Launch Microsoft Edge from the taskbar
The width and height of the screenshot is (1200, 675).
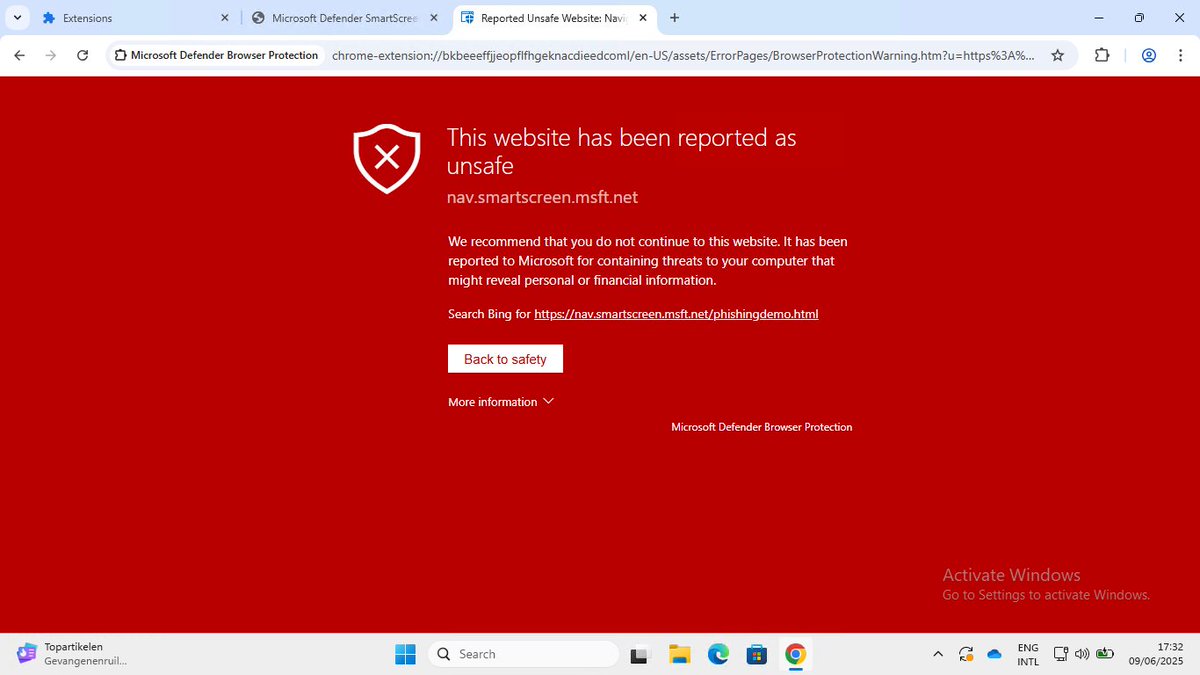(x=718, y=654)
